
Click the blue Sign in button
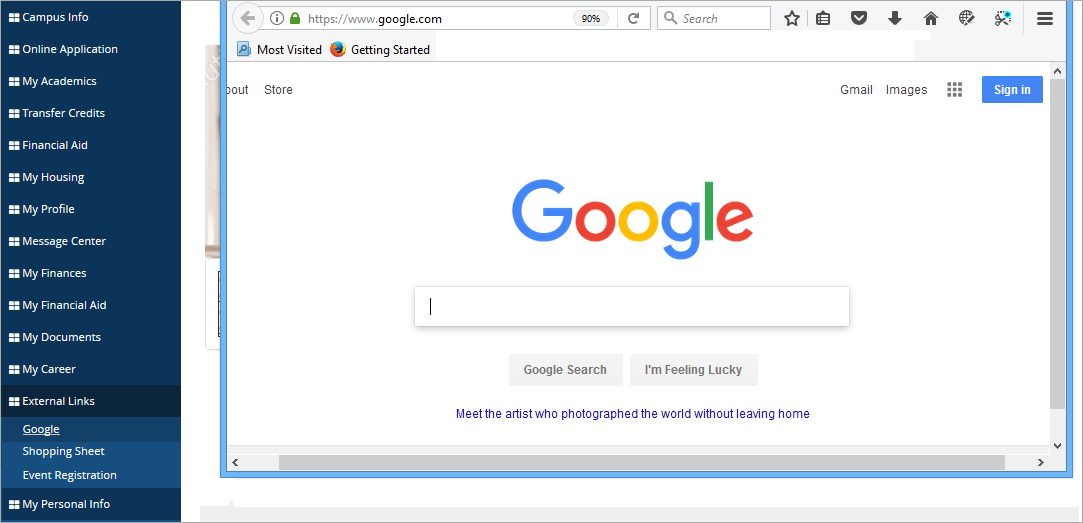1012,90
